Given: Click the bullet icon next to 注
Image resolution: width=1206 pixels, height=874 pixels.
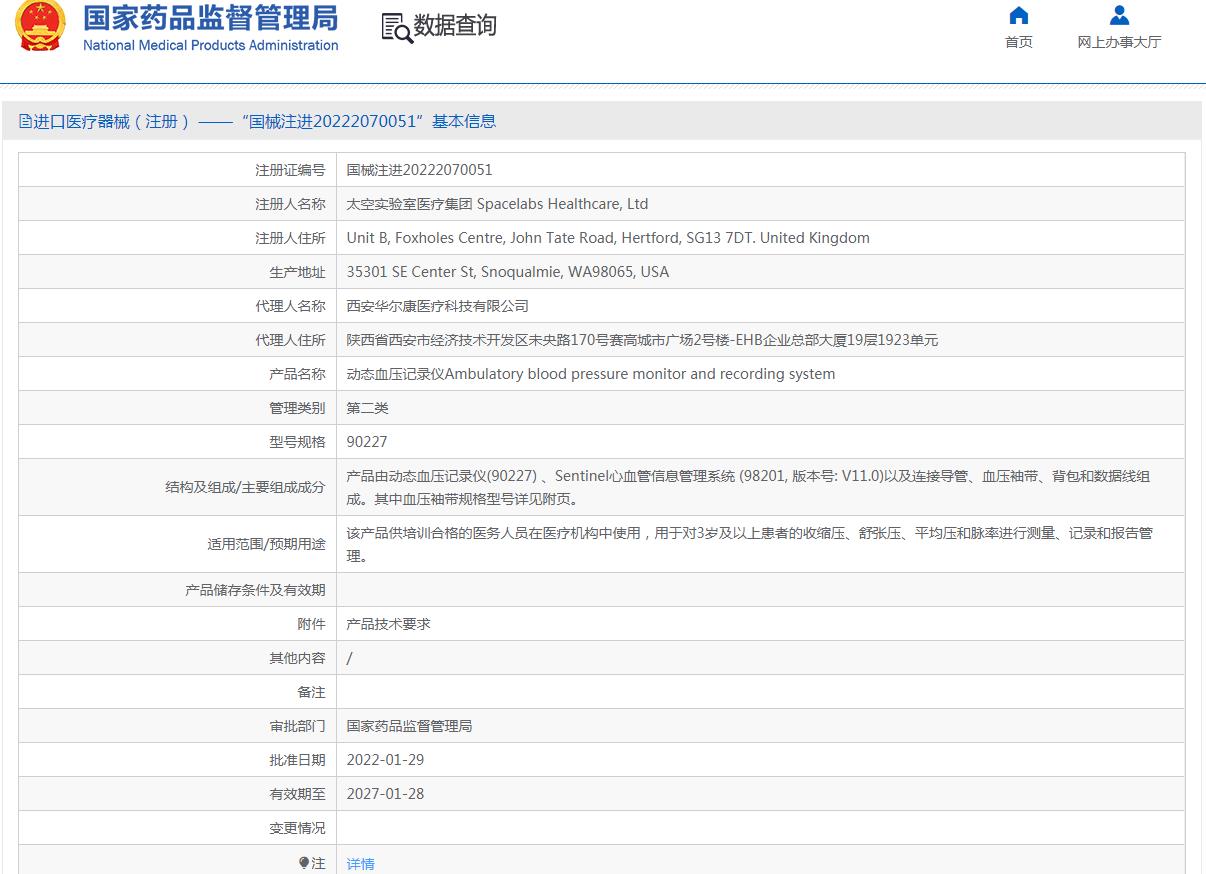Looking at the screenshot, I should pos(303,862).
